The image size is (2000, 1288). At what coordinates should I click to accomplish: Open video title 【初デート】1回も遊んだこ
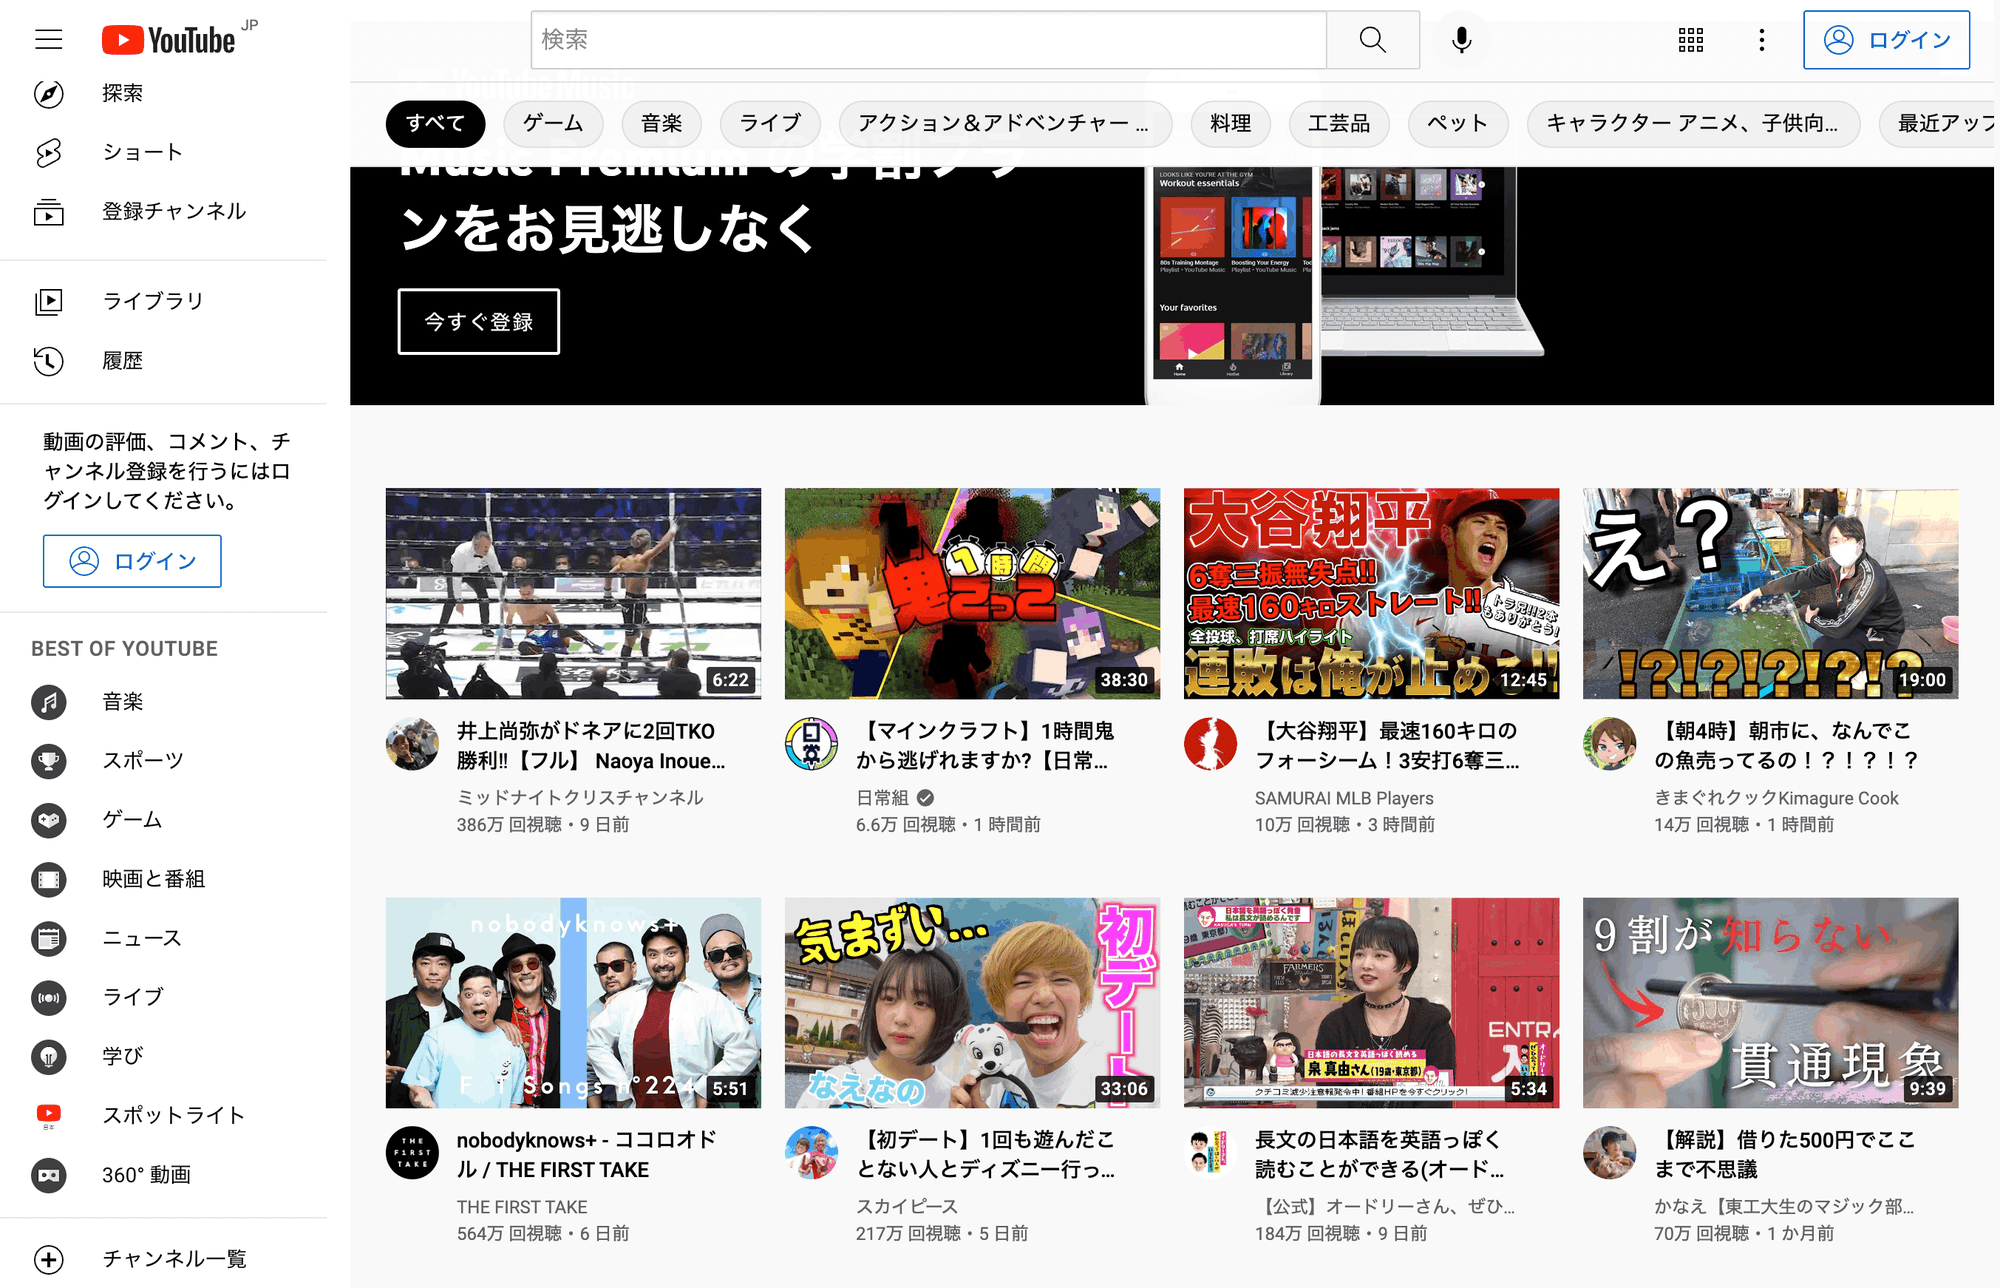[x=985, y=1155]
